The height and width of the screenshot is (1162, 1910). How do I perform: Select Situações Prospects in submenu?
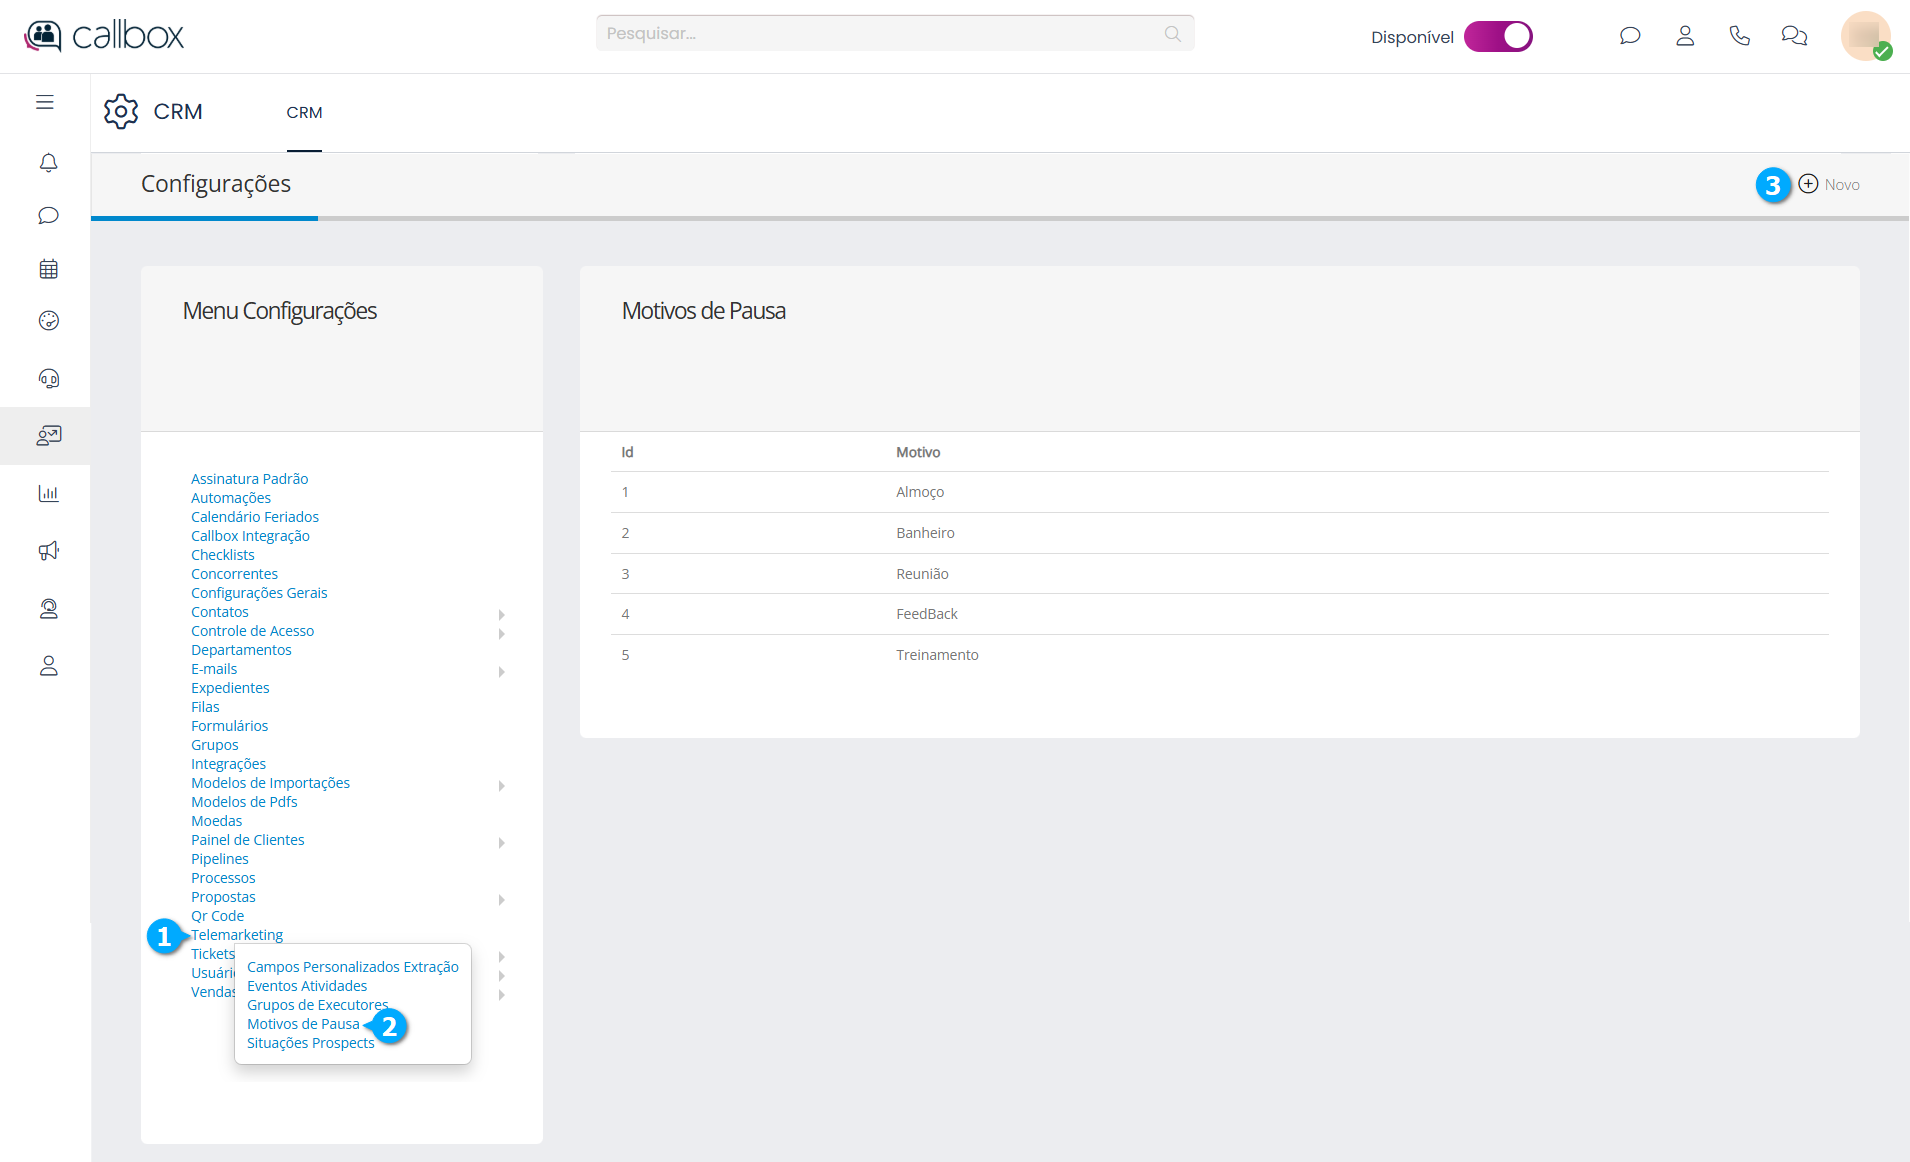click(310, 1043)
